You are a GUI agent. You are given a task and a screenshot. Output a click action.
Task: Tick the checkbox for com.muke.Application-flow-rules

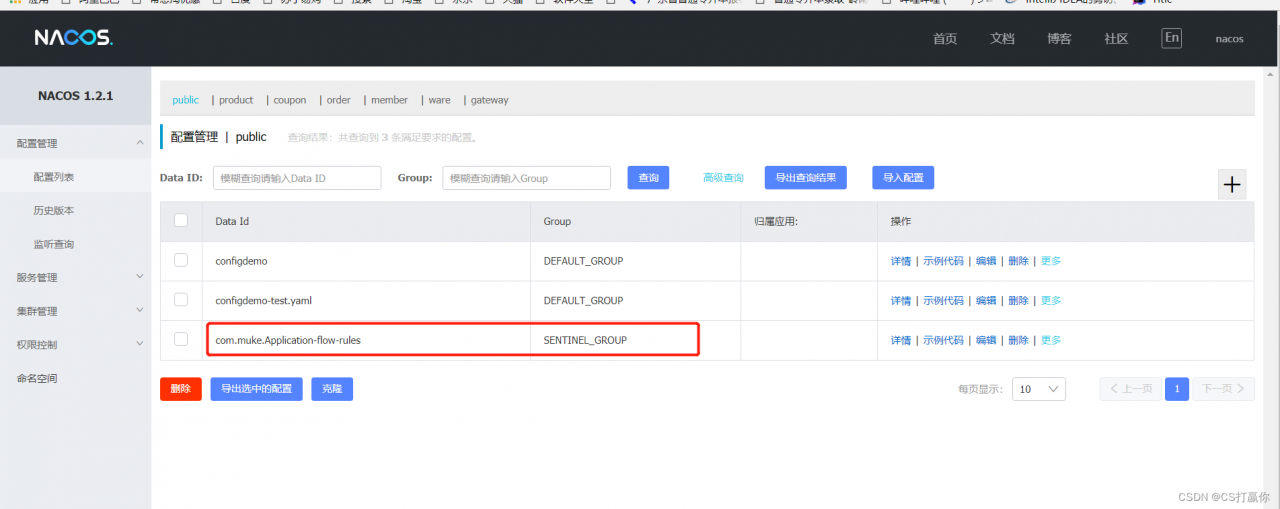pos(181,339)
